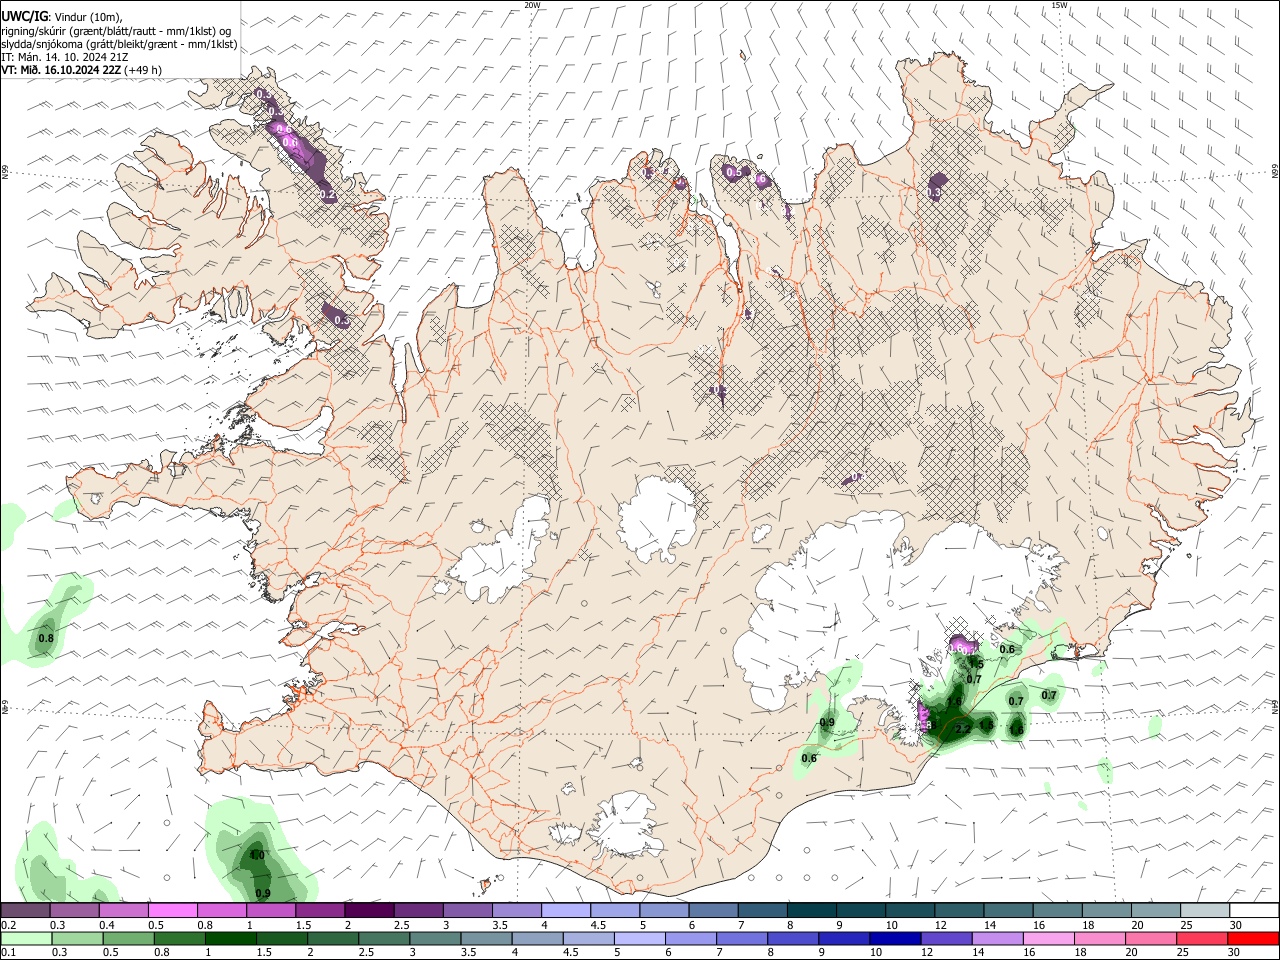The image size is (1280, 960).
Task: Click the red swatch after 30 on the rain scale
Action: click(x=1252, y=938)
